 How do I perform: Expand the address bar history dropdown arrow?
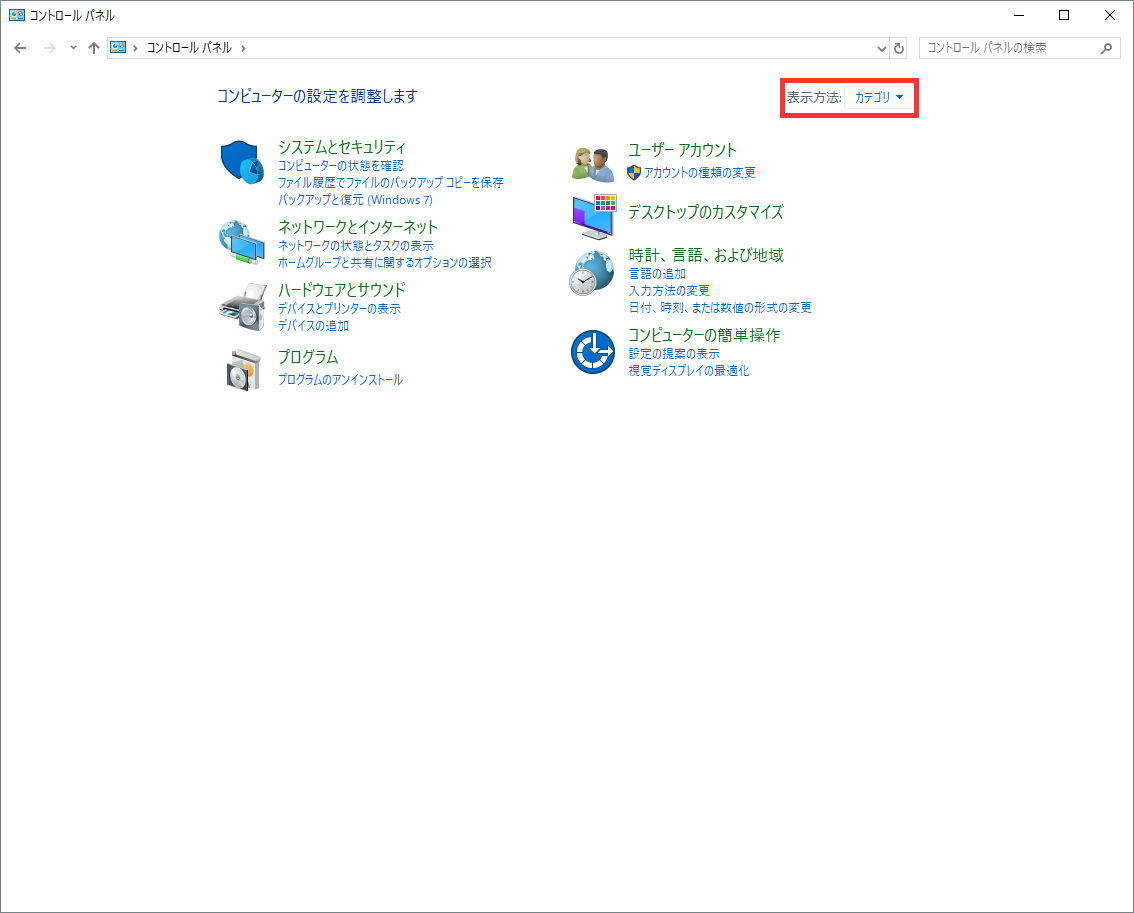pos(881,48)
